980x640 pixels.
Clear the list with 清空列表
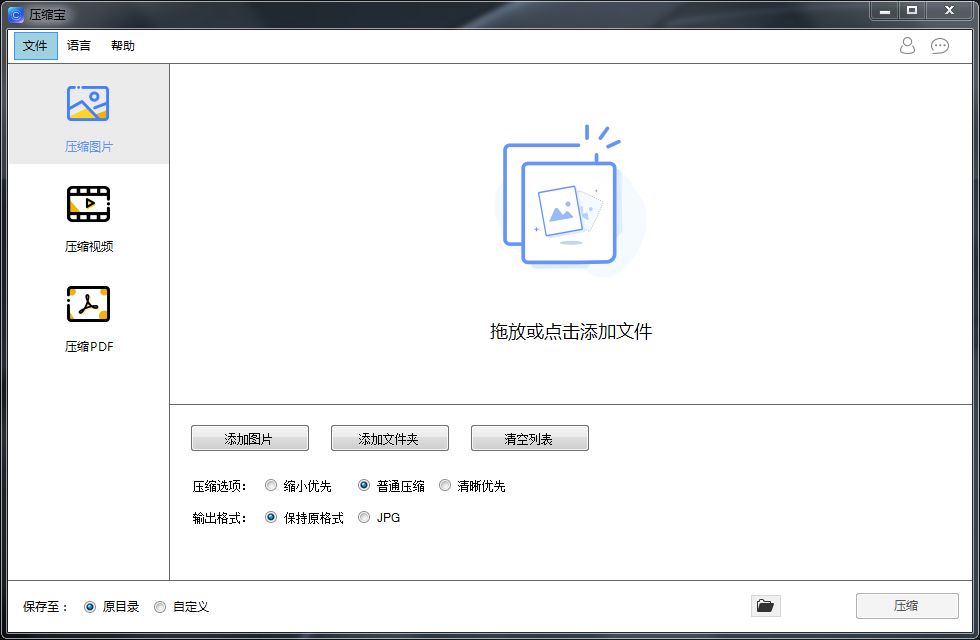point(529,438)
